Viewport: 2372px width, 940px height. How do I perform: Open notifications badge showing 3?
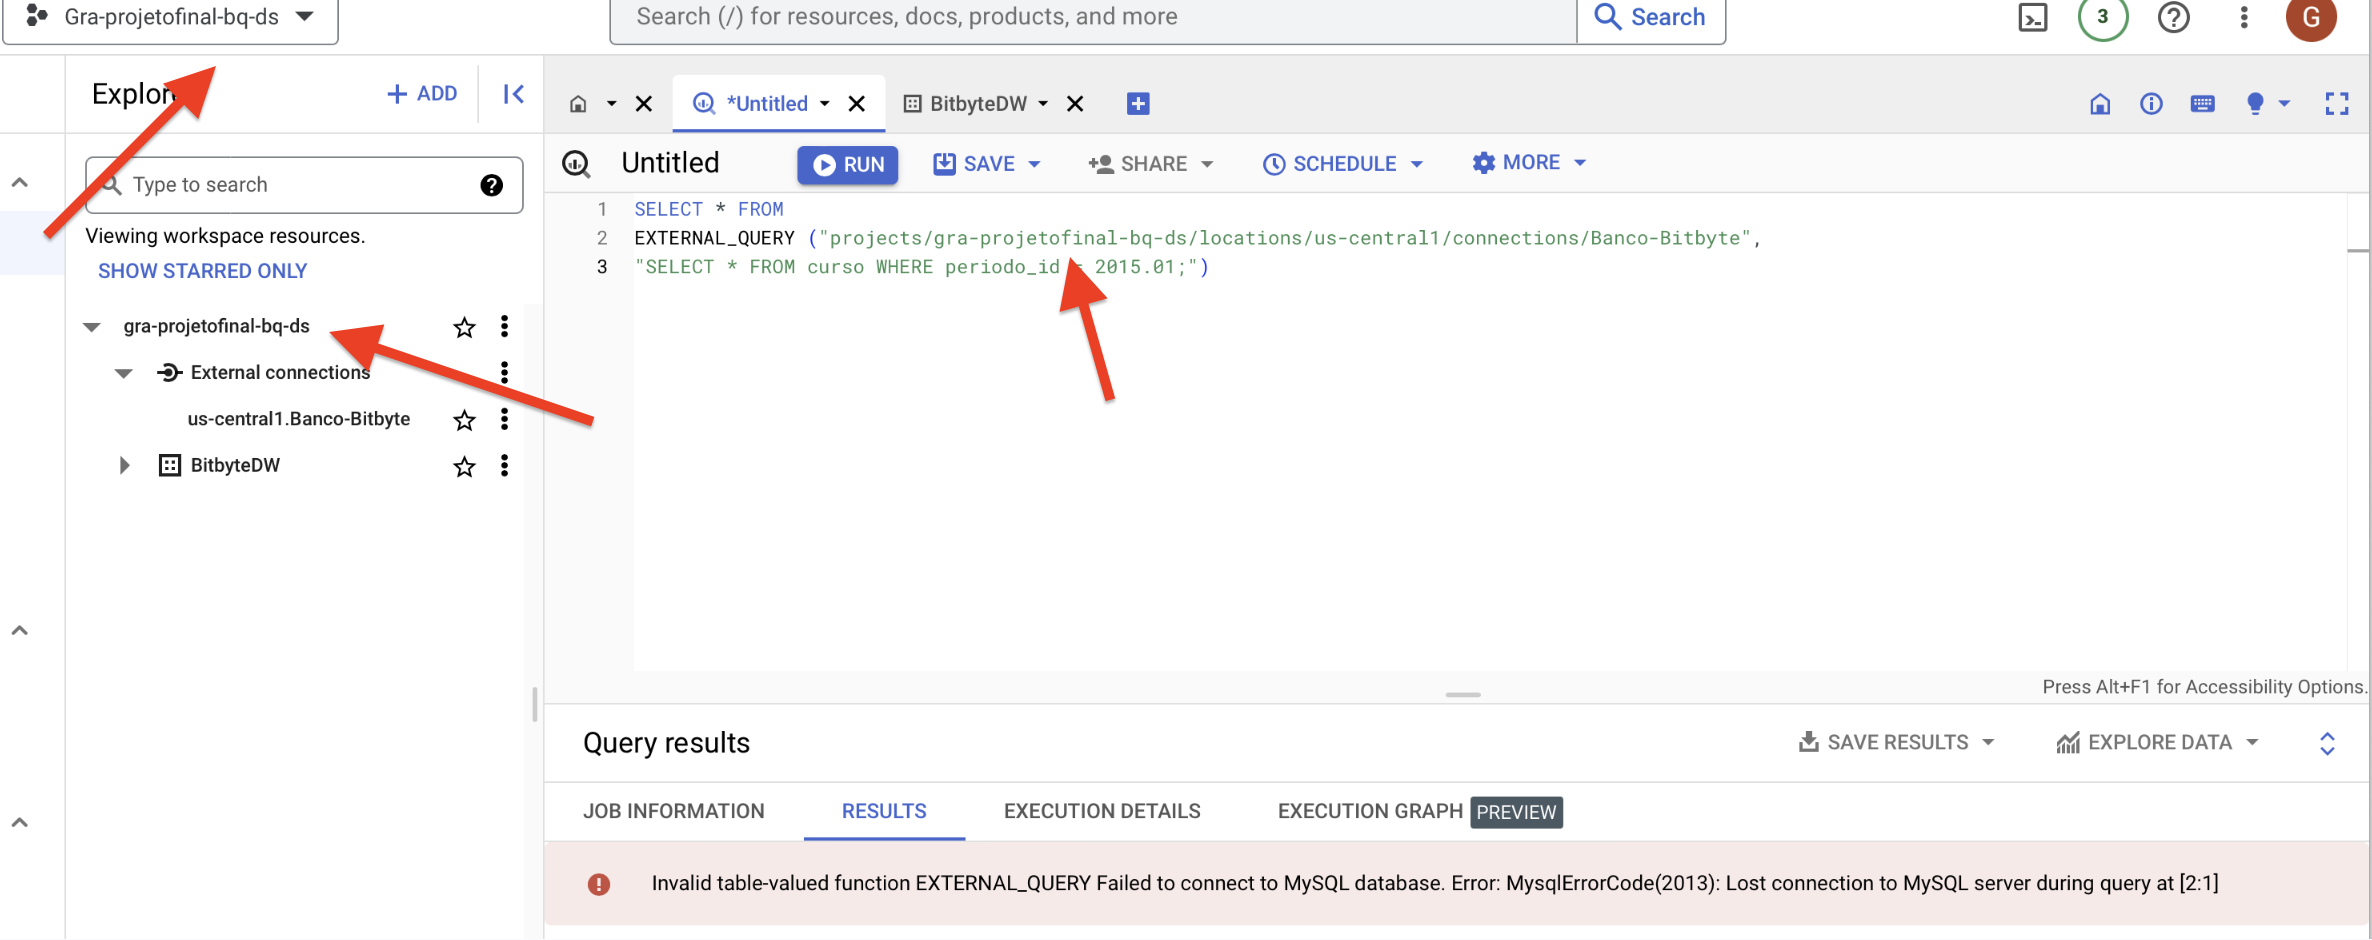click(2102, 17)
